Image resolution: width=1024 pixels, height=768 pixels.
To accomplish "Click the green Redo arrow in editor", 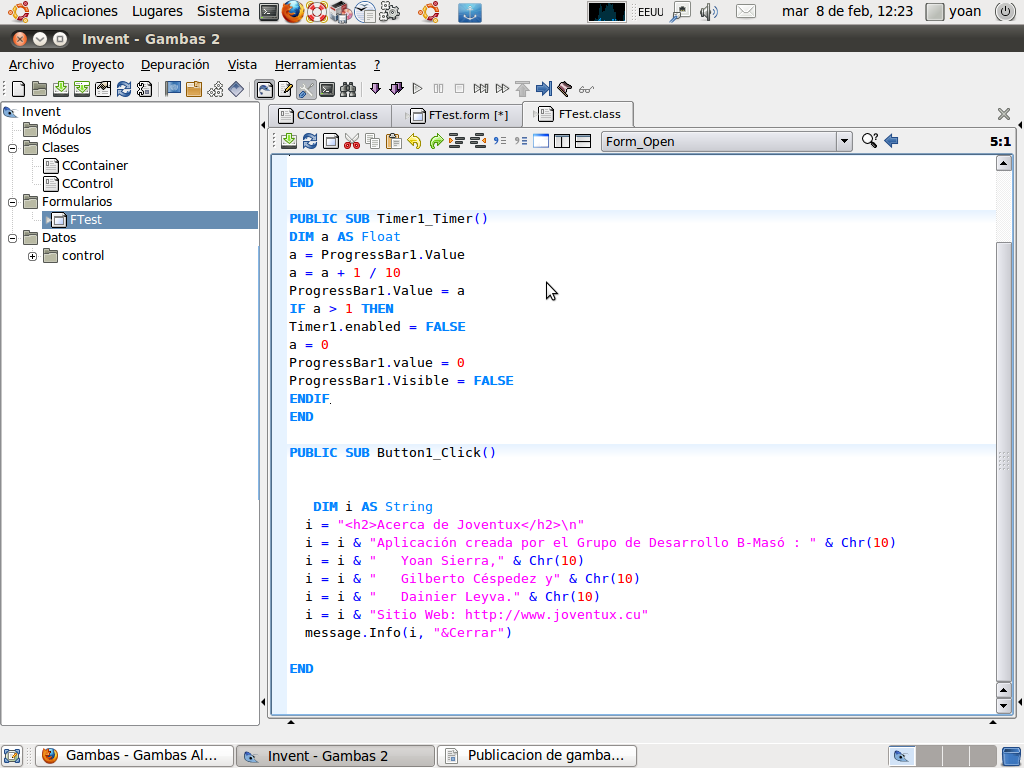I will point(436,141).
